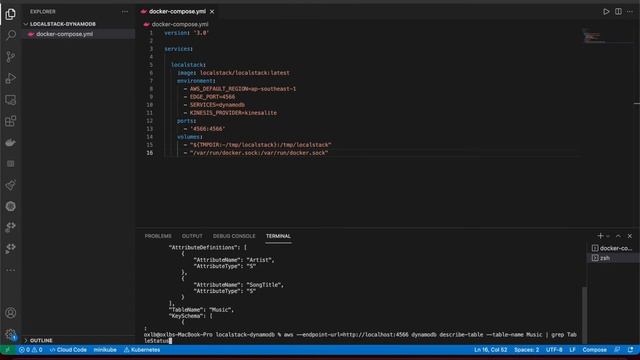Viewport: 640px width, 360px height.
Task: Select zsh terminal instance
Action: click(612, 258)
